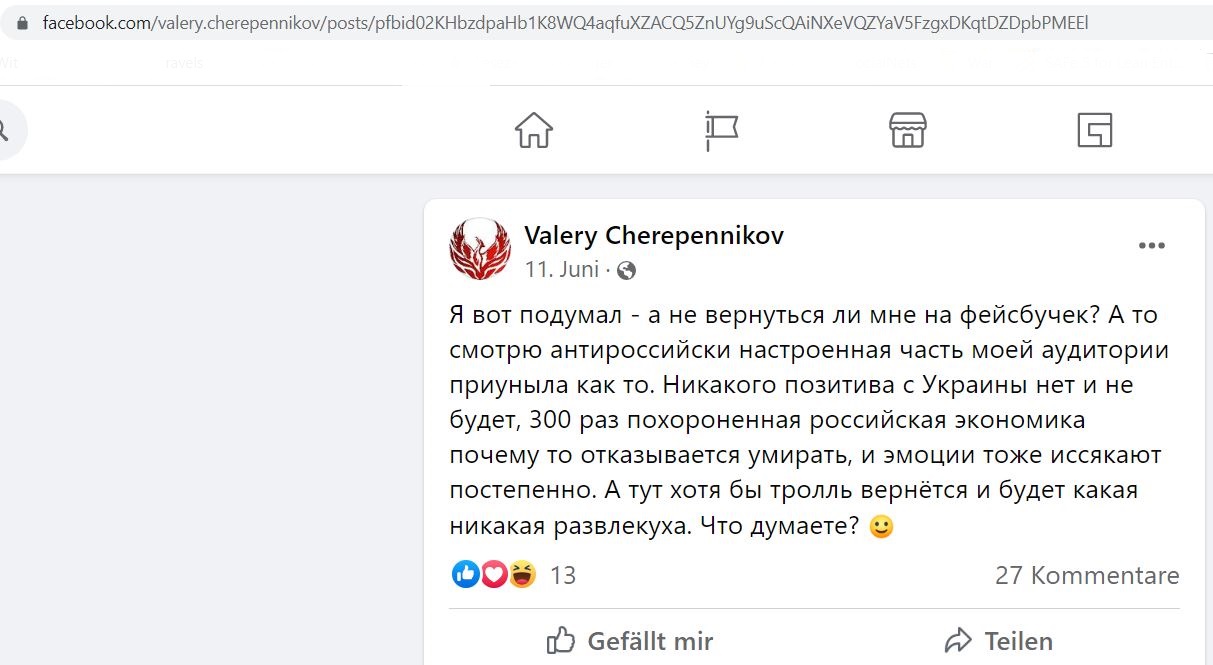Screen dimensions: 1213x665
Task: Open the Marketplace storefront icon
Action: [908, 130]
